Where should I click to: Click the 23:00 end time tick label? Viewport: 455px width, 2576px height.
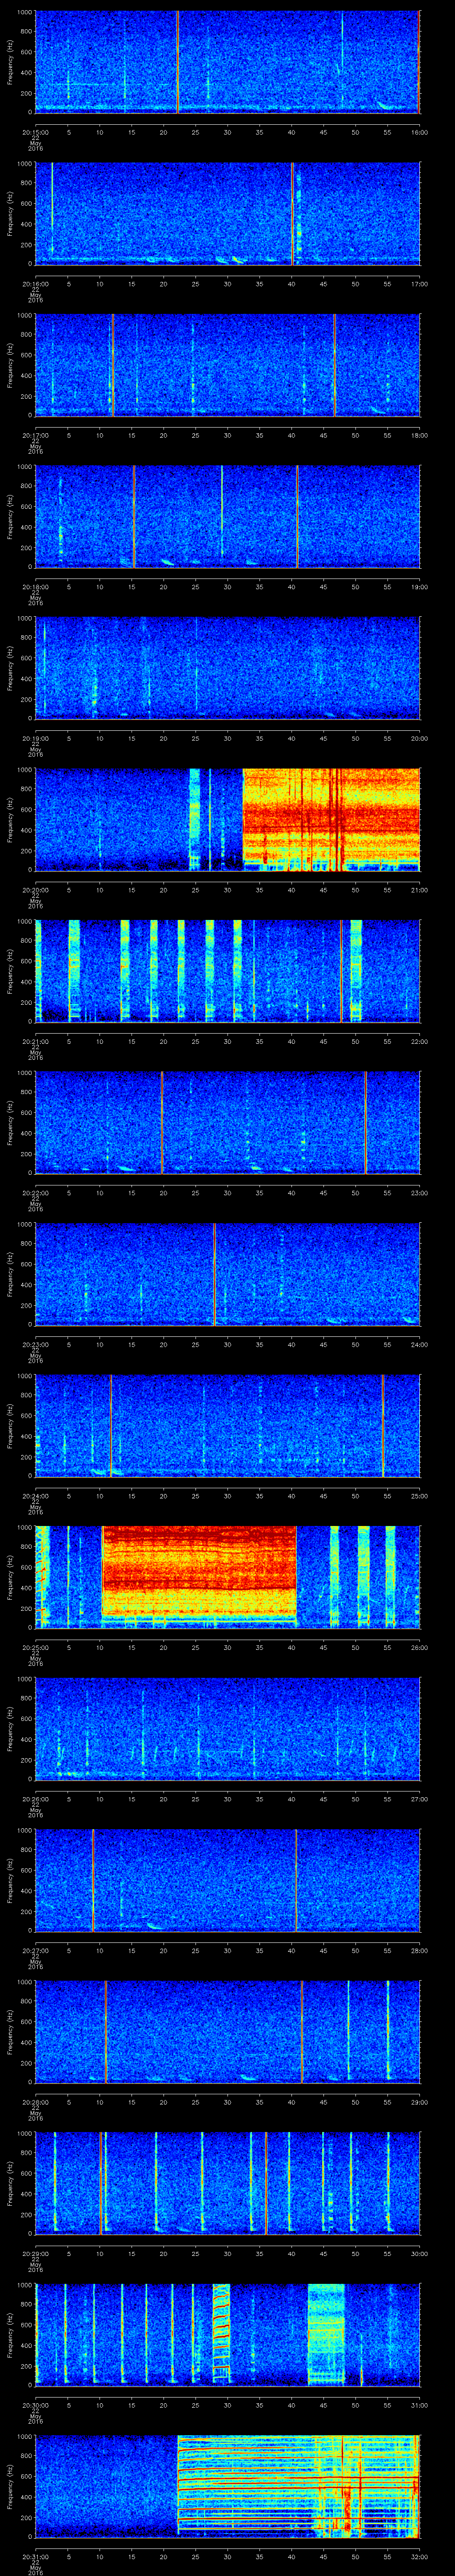point(419,1193)
